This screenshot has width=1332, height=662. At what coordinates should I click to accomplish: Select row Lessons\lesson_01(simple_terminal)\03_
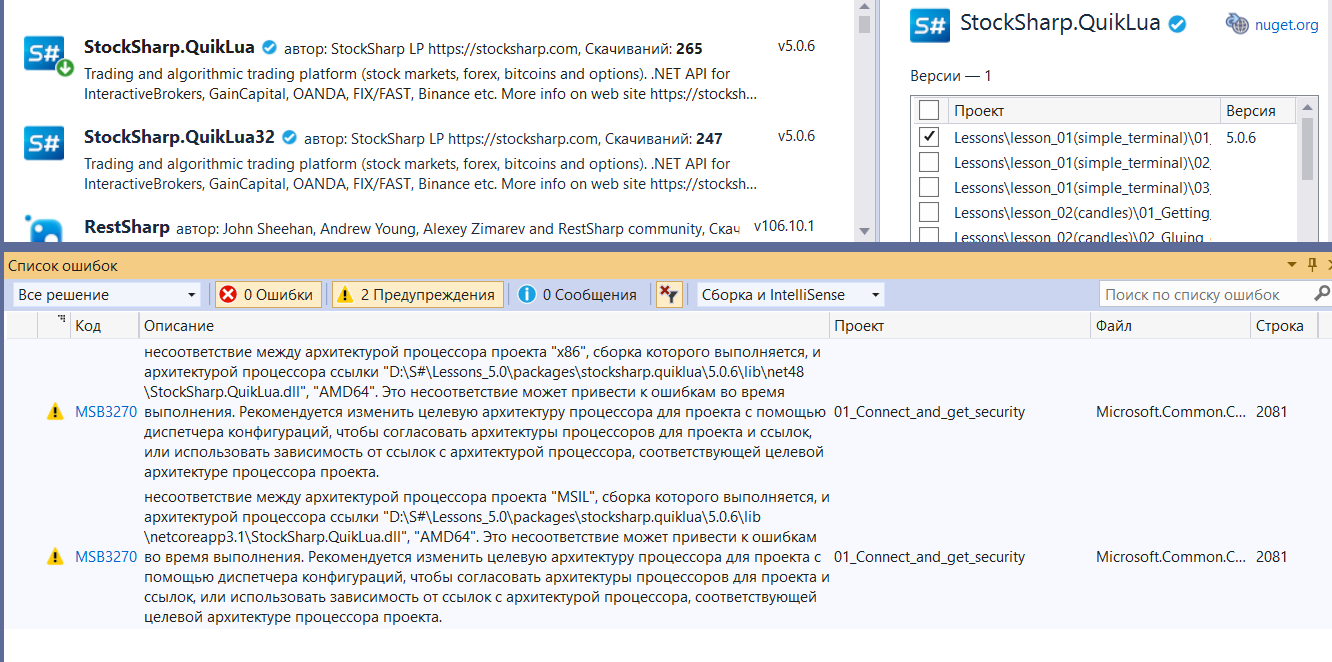(x=1082, y=187)
